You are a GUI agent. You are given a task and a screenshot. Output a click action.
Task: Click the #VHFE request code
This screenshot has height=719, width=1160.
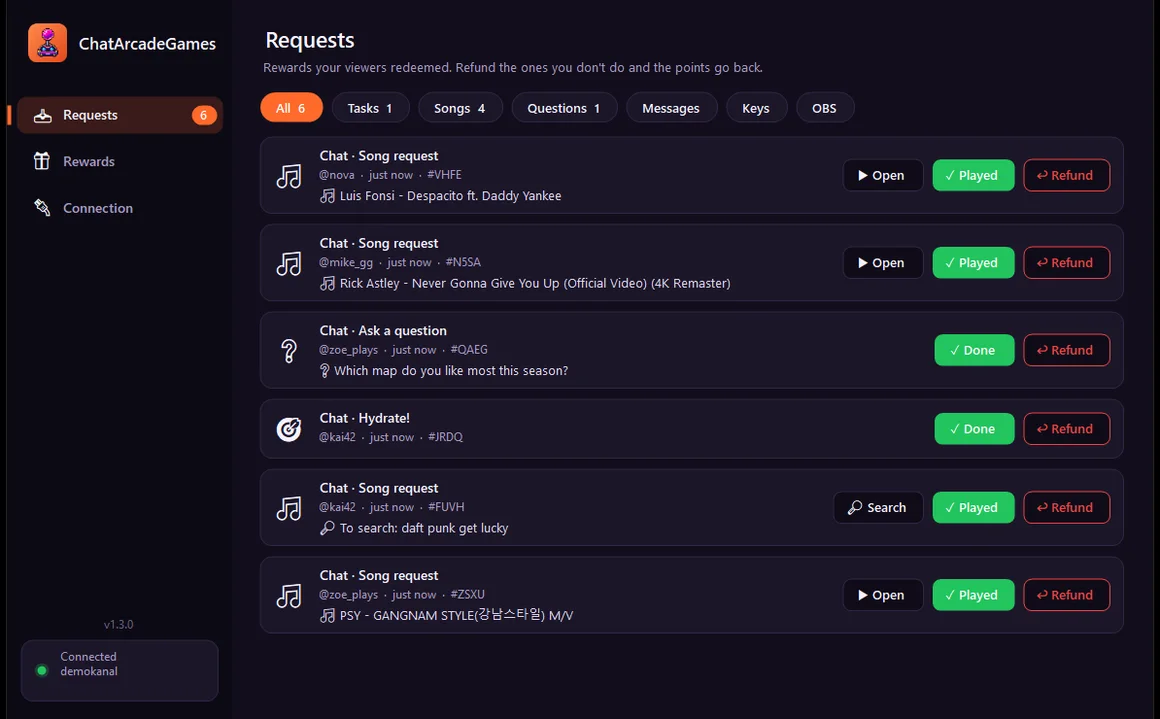(445, 175)
